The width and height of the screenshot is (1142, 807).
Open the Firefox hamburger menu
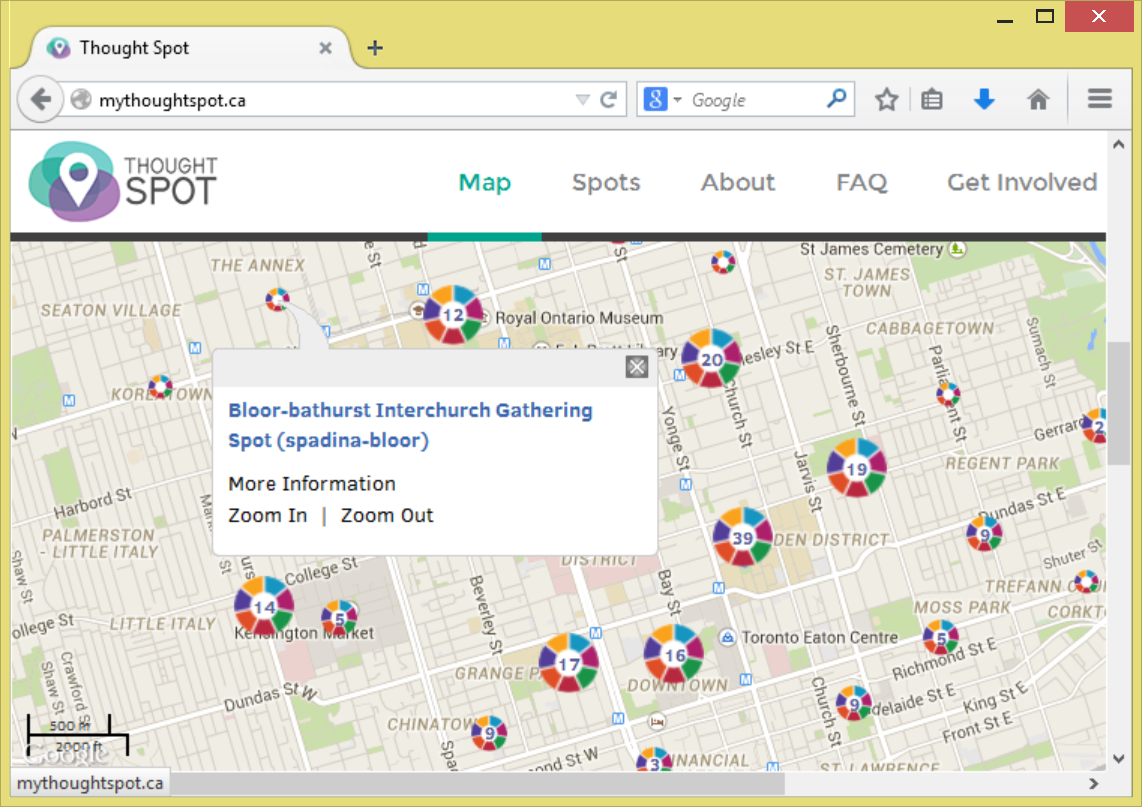click(x=1099, y=99)
